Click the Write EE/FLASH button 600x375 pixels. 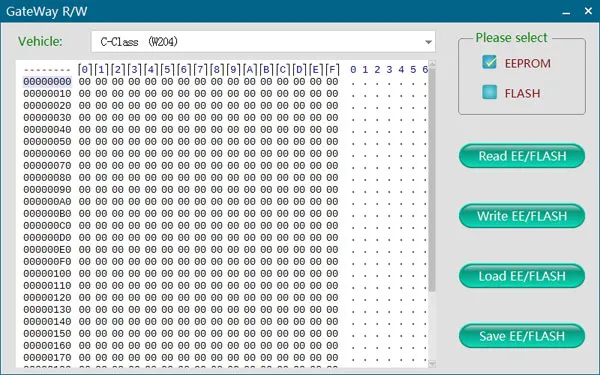pos(522,216)
